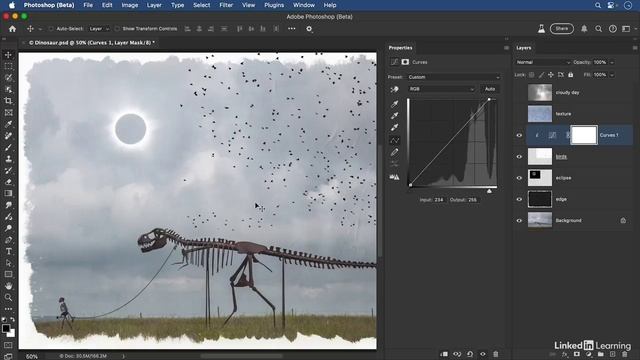
Task: Show the cloudy day layer
Action: tap(519, 93)
